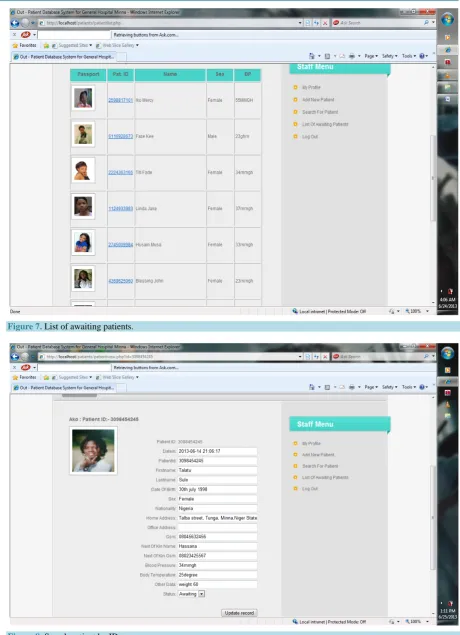
Task: Click Refresh icon in the bottom window's address bar
Action: tap(316, 357)
